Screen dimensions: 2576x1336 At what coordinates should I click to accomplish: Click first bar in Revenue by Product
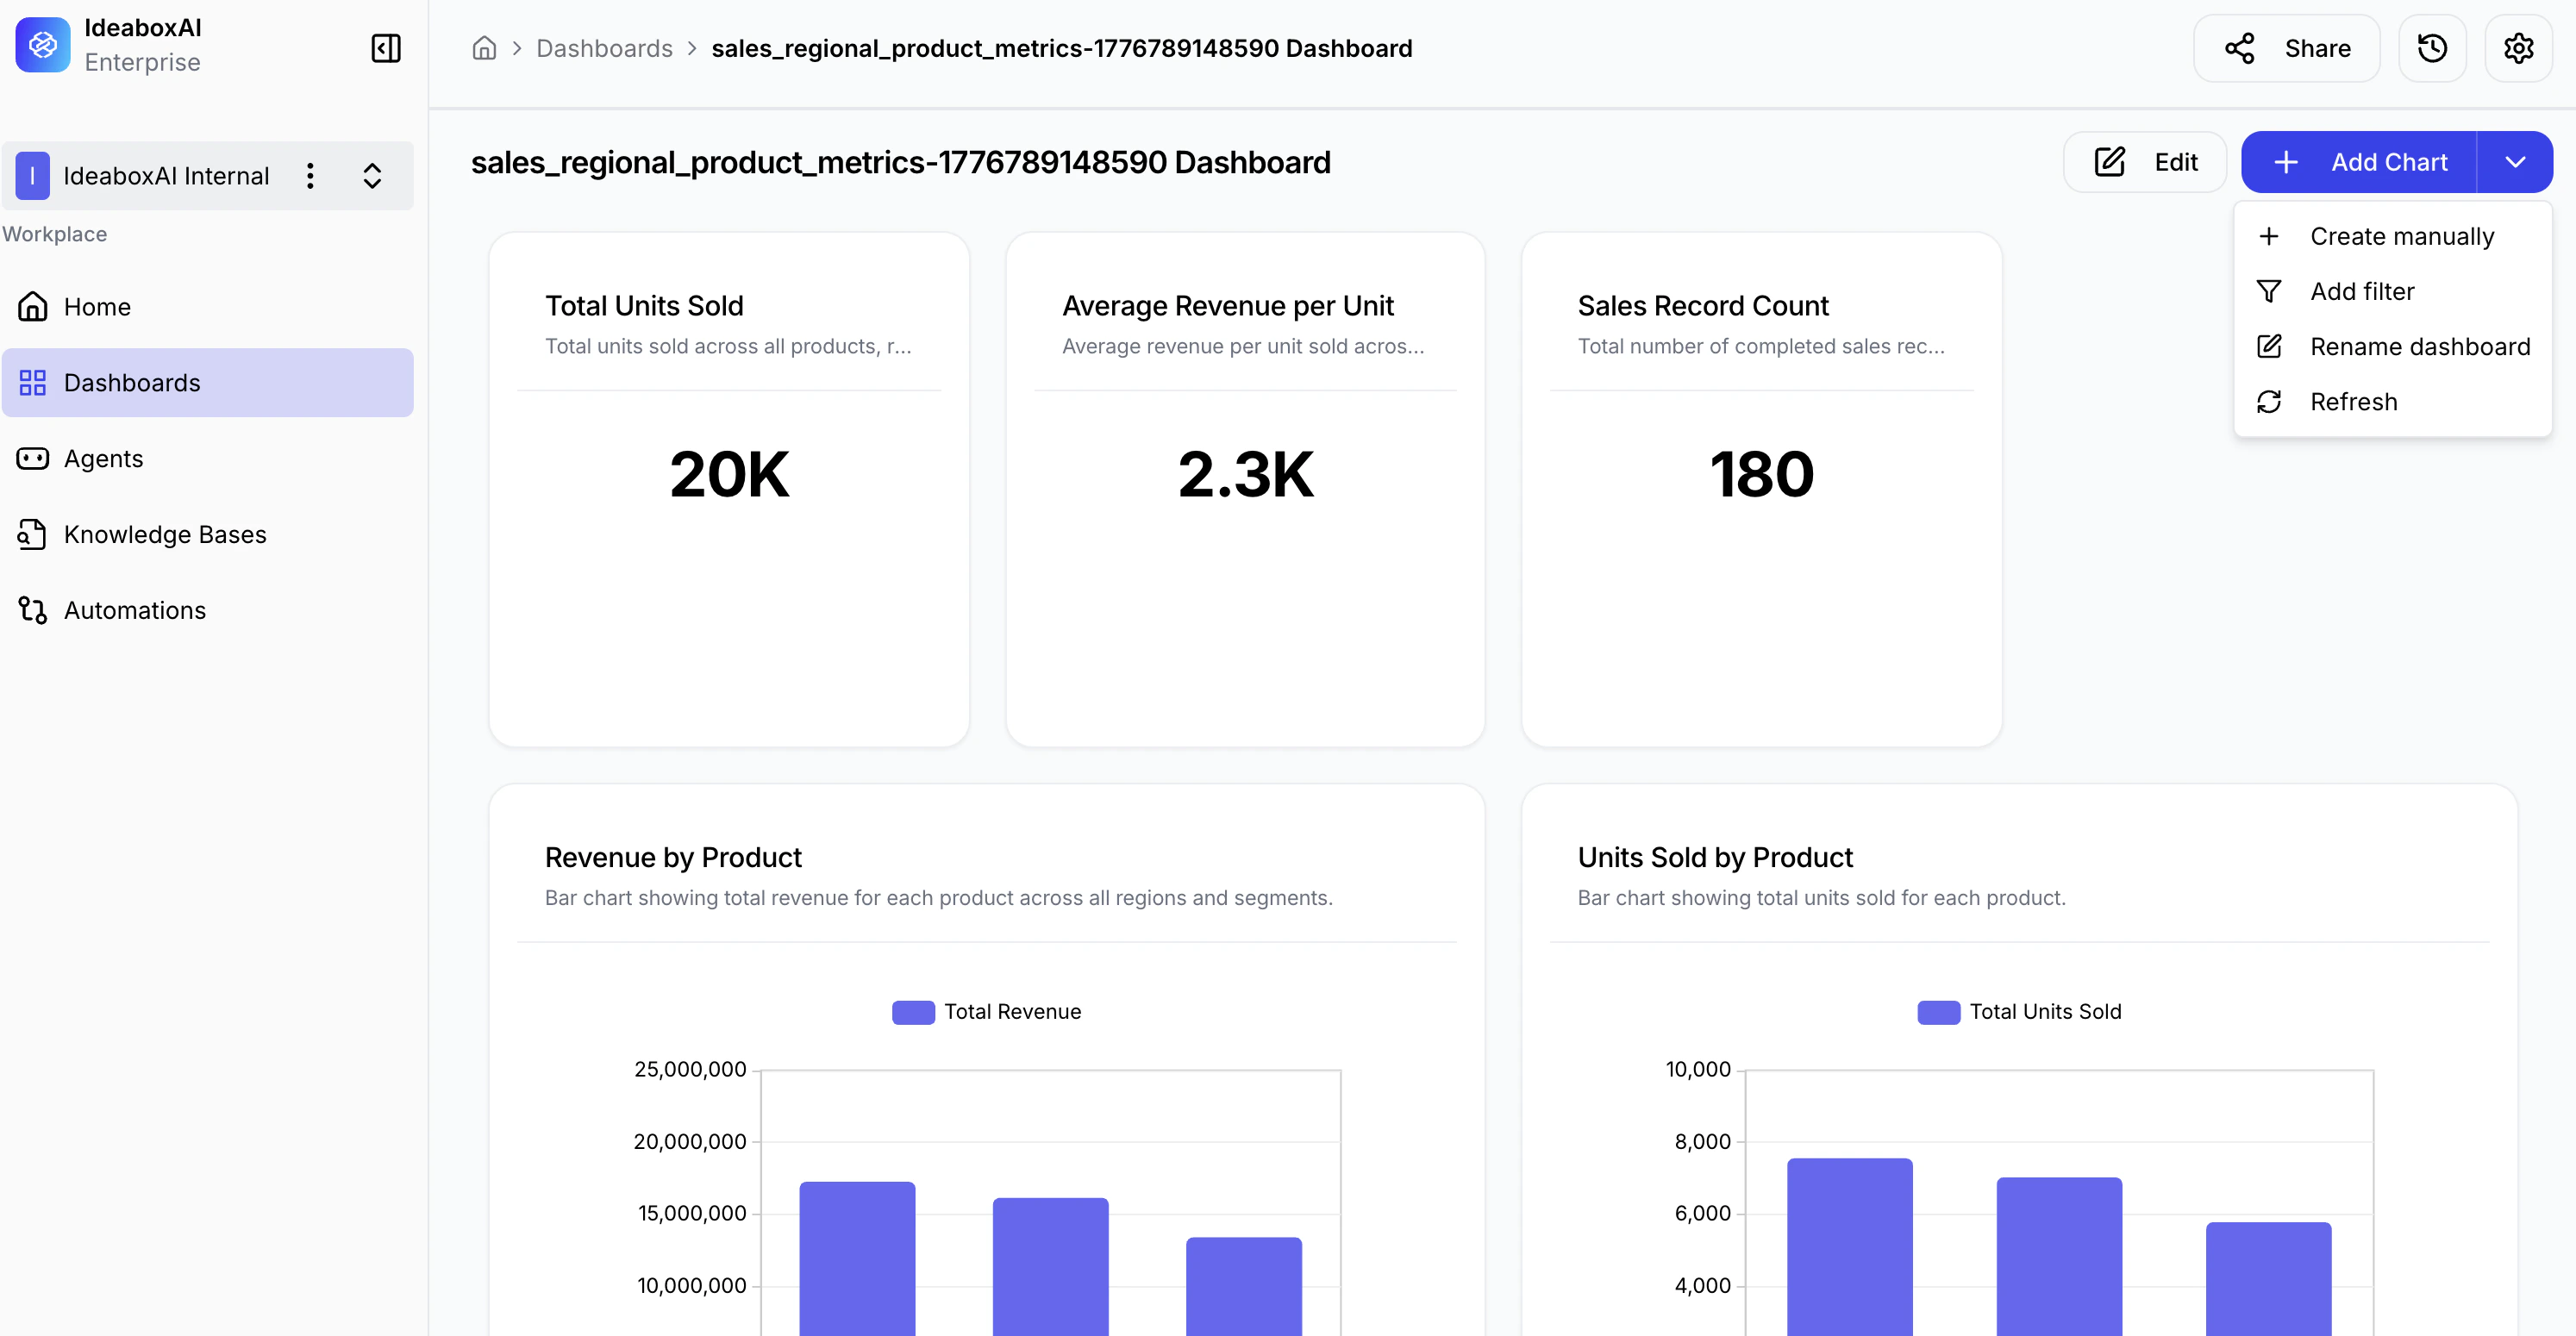(x=857, y=1259)
